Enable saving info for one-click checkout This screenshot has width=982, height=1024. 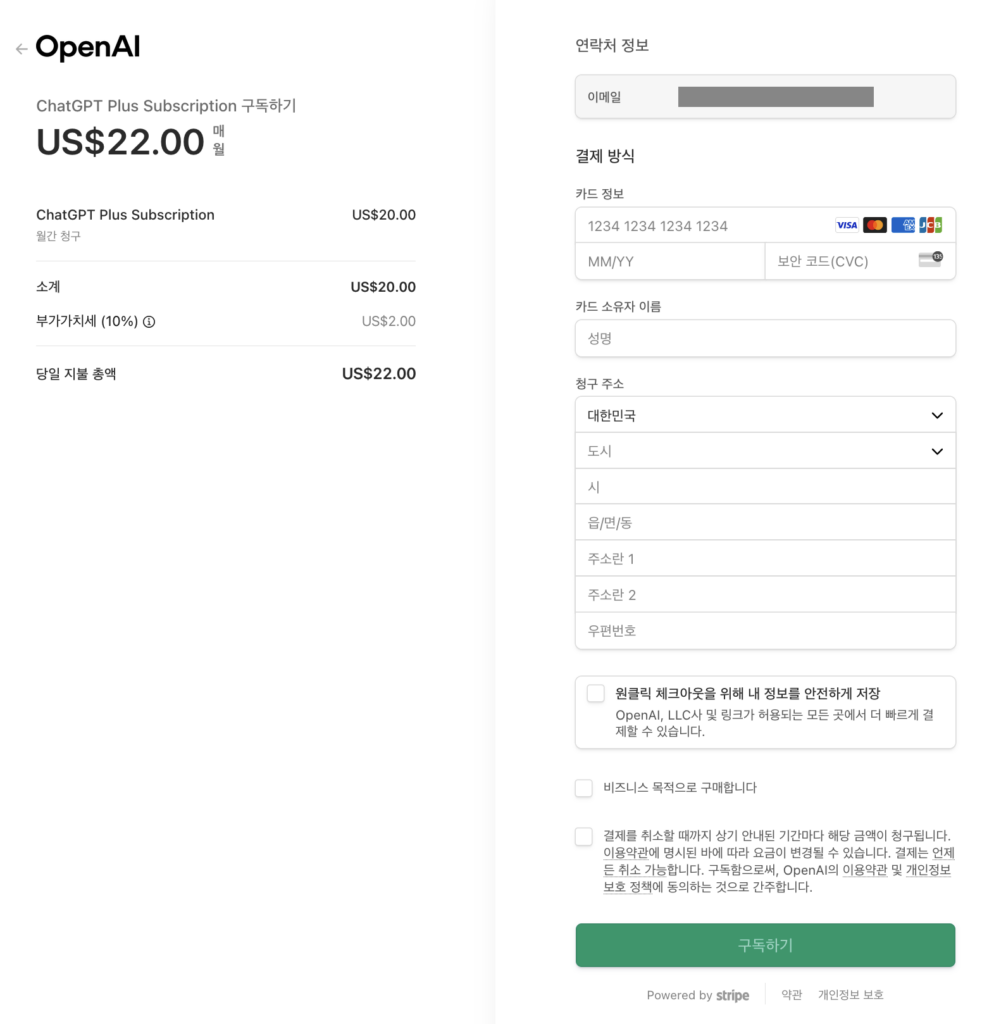tap(596, 694)
